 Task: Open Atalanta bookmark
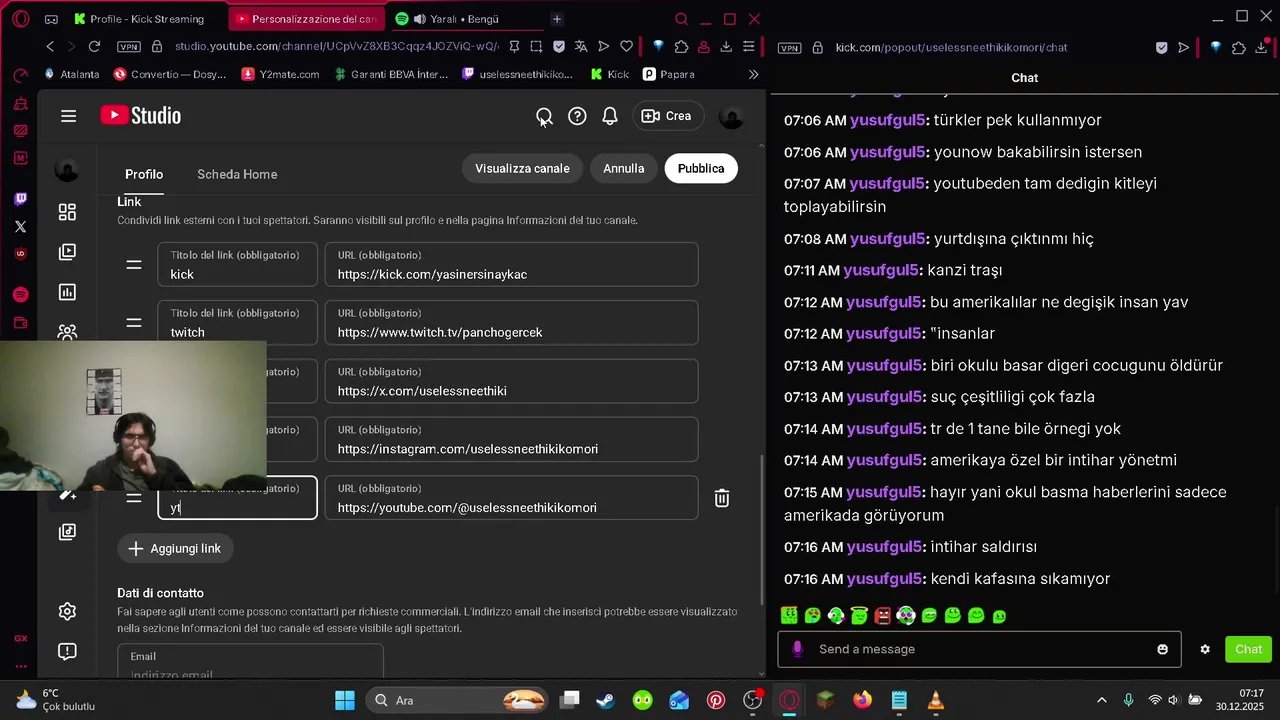72,74
